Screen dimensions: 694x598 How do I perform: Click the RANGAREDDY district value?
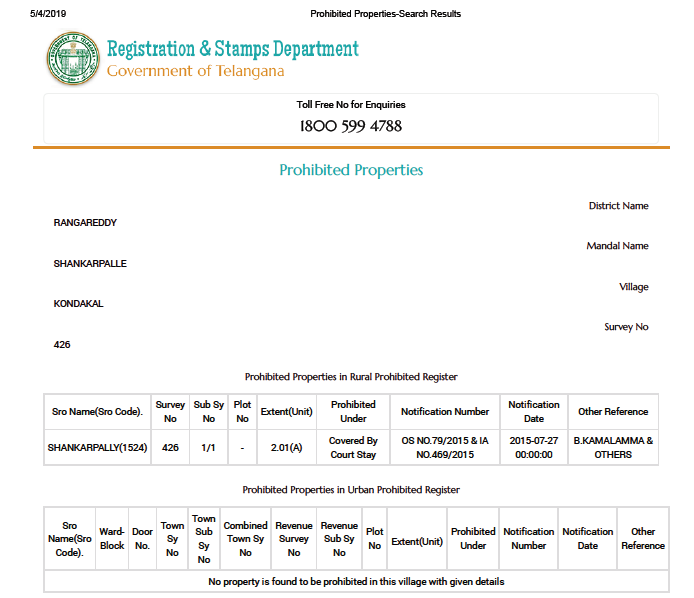pyautogui.click(x=85, y=223)
